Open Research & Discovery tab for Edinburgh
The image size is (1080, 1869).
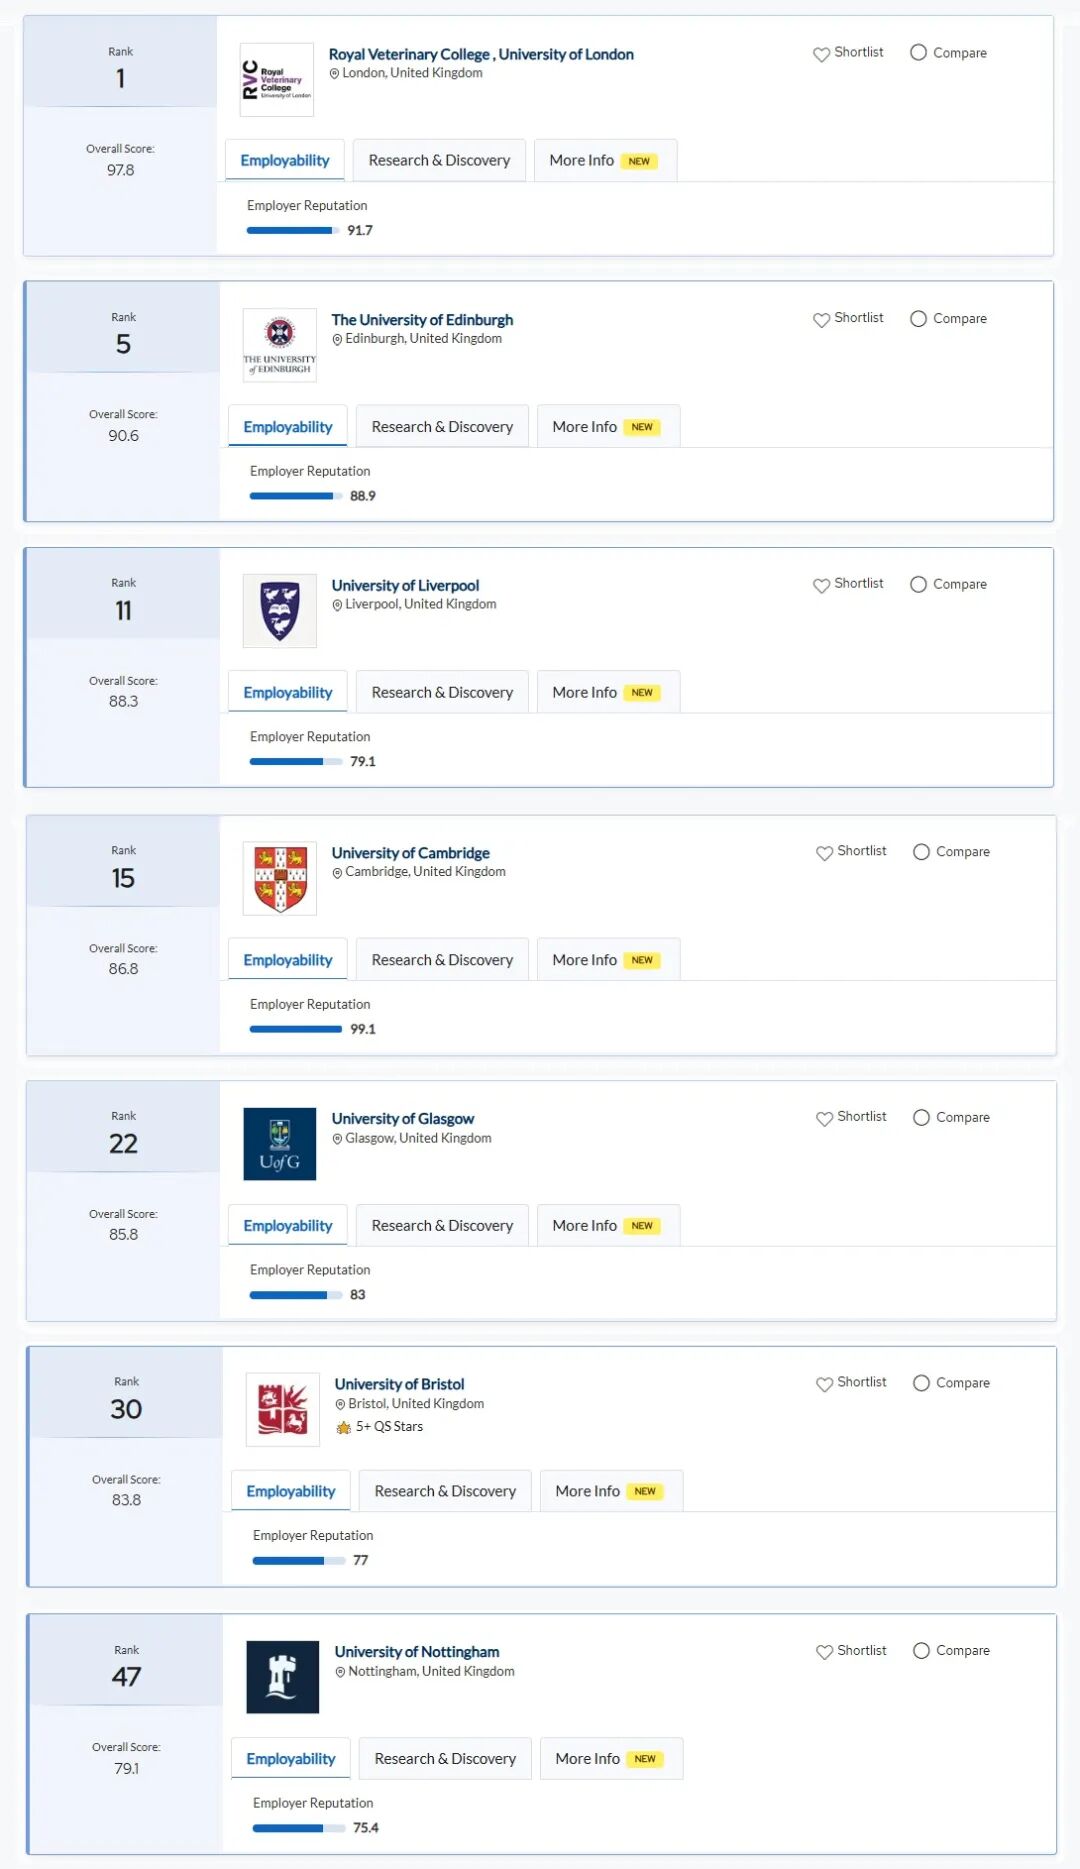[x=442, y=427]
